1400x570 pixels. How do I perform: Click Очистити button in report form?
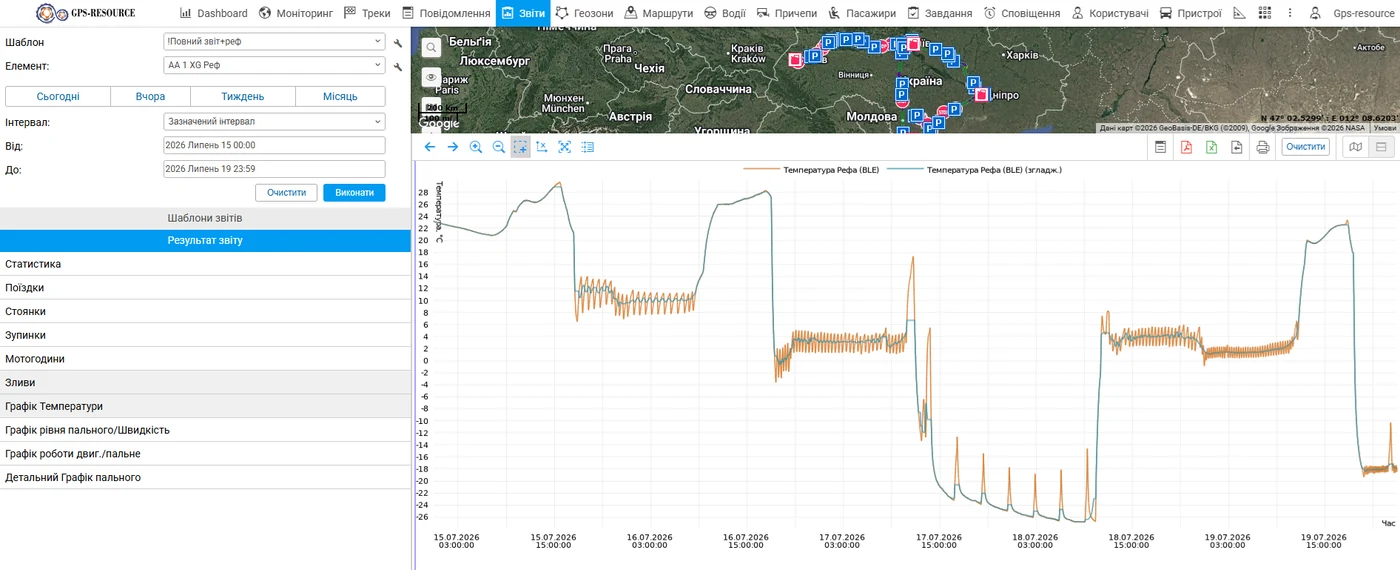(x=286, y=192)
